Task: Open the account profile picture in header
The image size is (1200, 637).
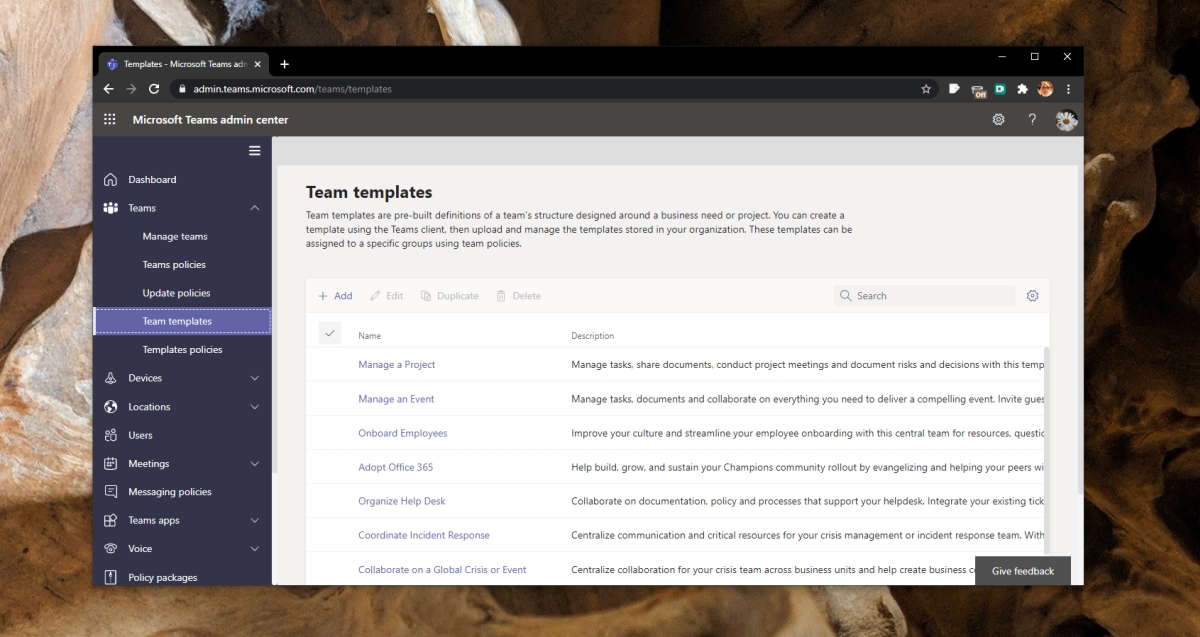Action: click(1066, 120)
